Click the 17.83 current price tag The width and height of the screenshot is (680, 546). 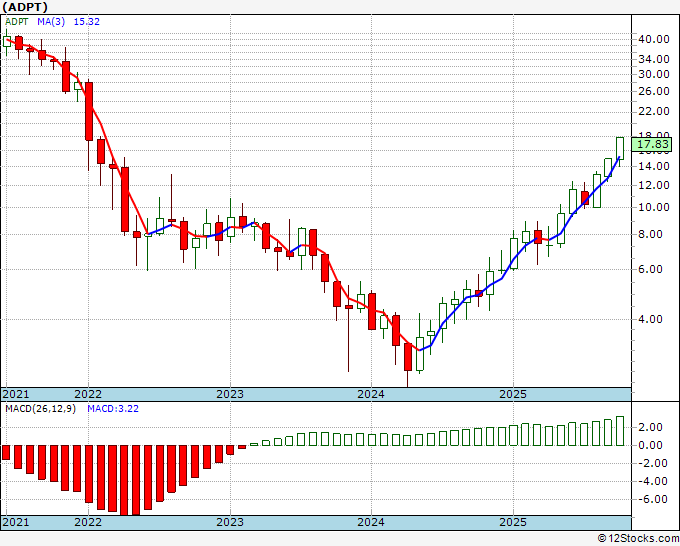652,144
